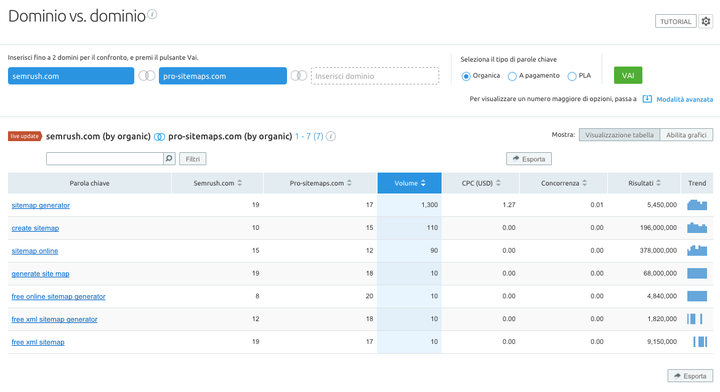720x392 pixels.
Task: Sort by Pro-sitemaps.com column
Action: tap(321, 183)
